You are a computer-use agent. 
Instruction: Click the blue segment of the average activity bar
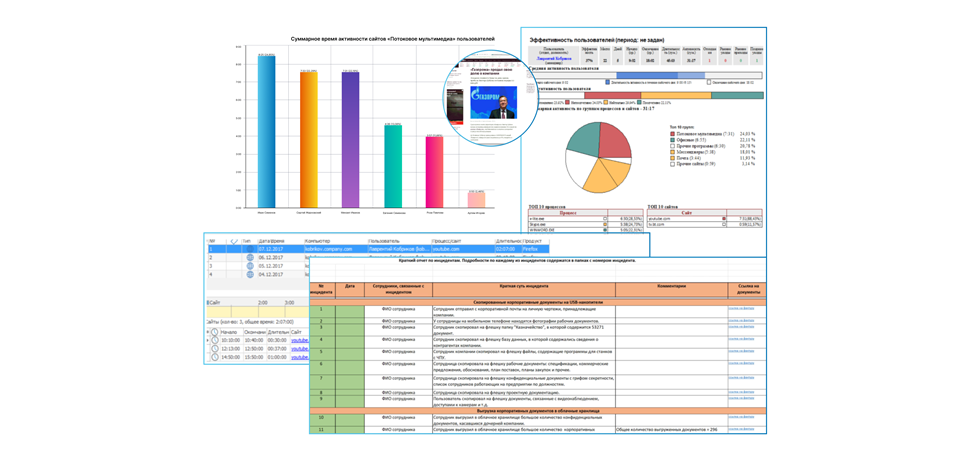647,75
